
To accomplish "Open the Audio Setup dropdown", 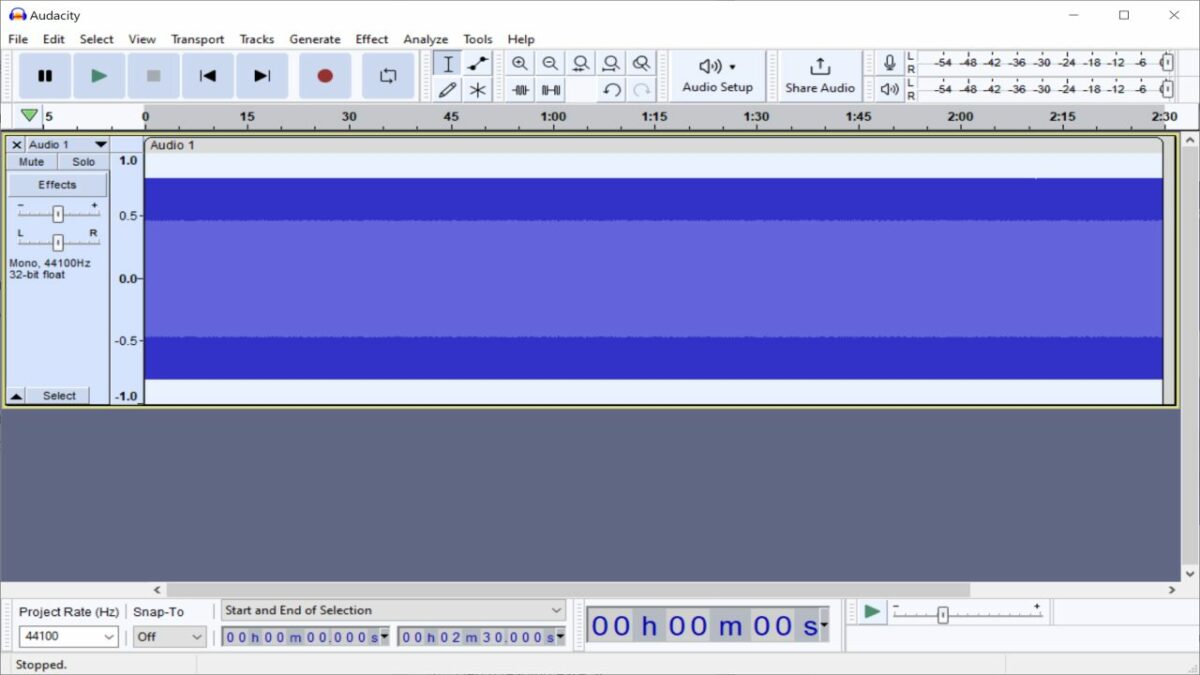I will [x=717, y=76].
